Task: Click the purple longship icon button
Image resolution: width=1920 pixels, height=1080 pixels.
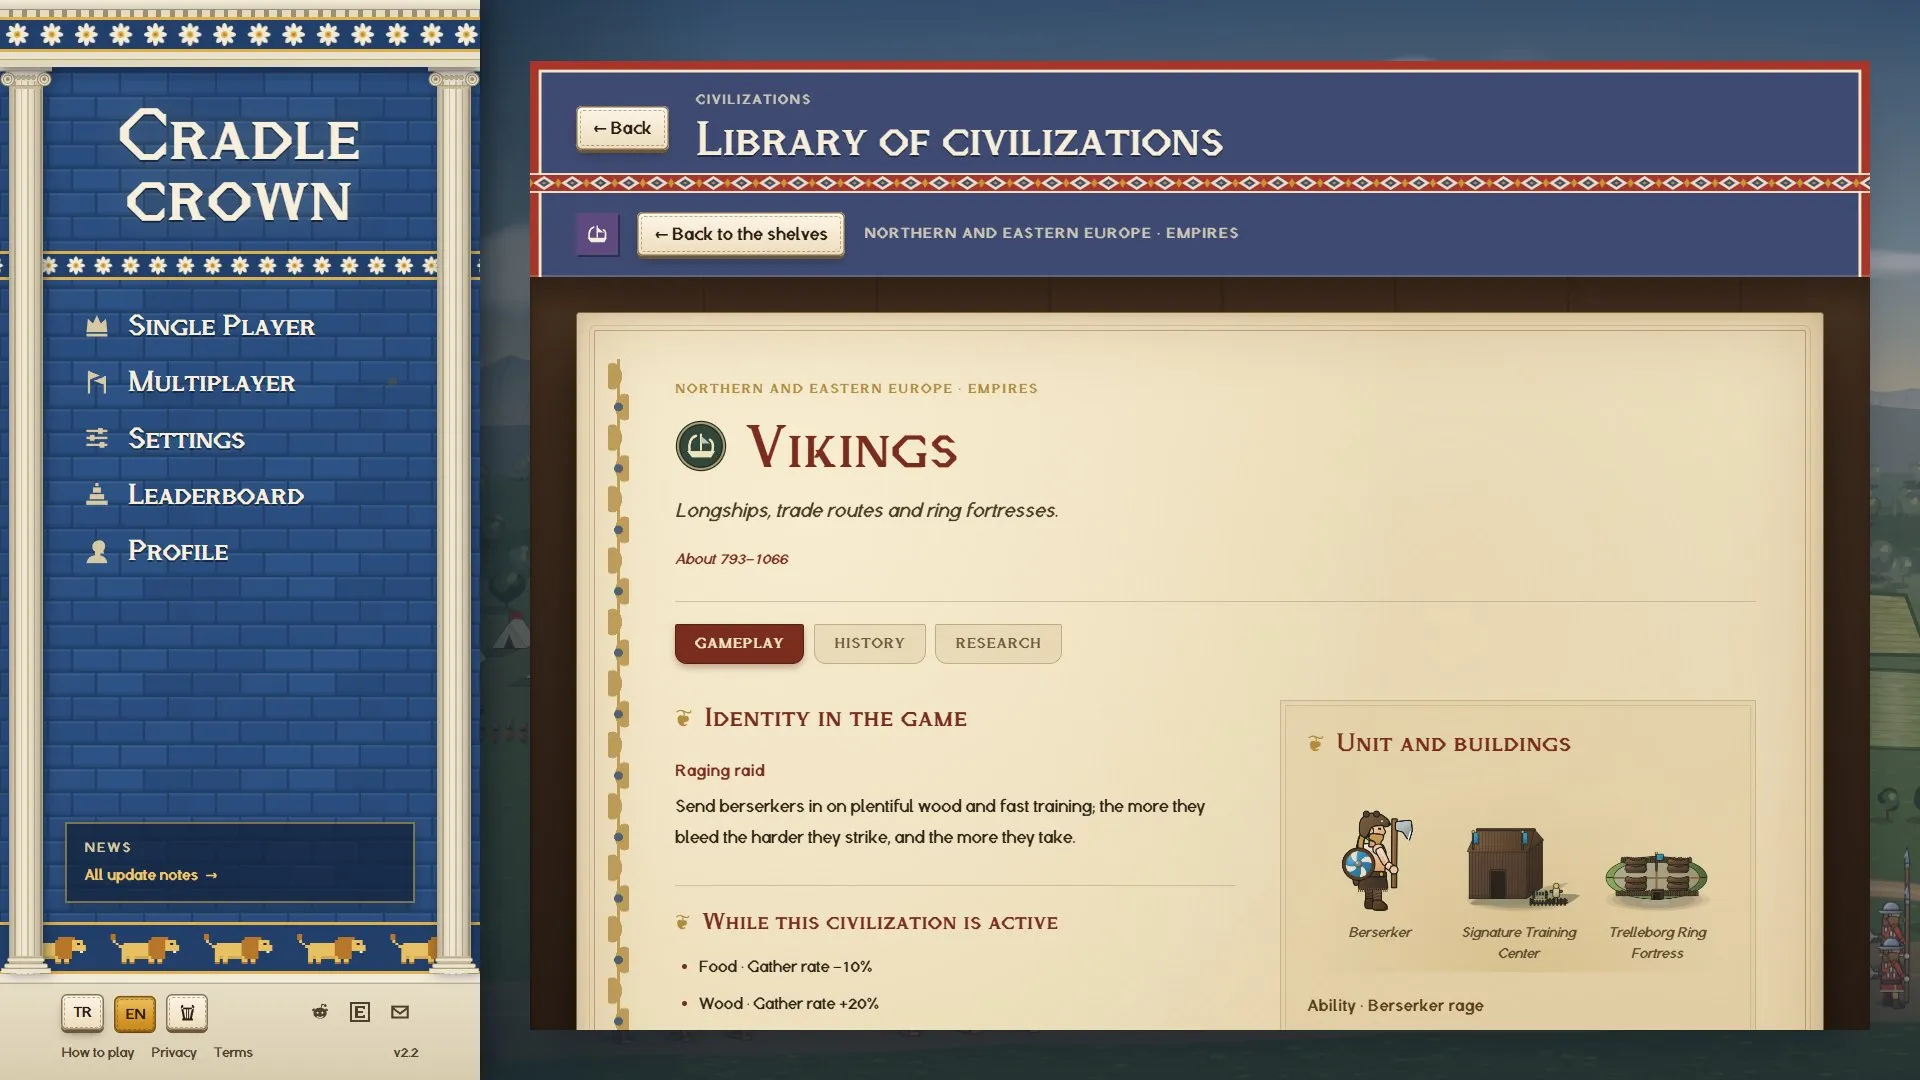Action: pyautogui.click(x=597, y=234)
